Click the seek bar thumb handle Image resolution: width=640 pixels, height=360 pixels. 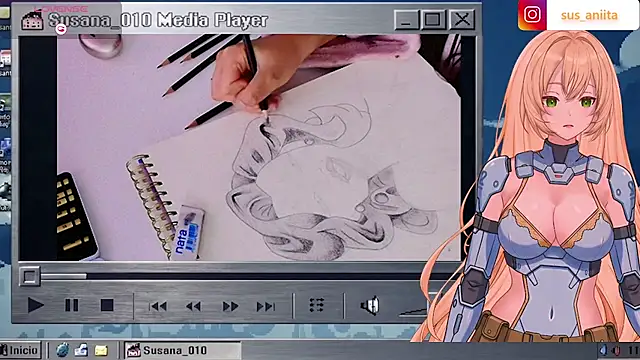tap(30, 276)
